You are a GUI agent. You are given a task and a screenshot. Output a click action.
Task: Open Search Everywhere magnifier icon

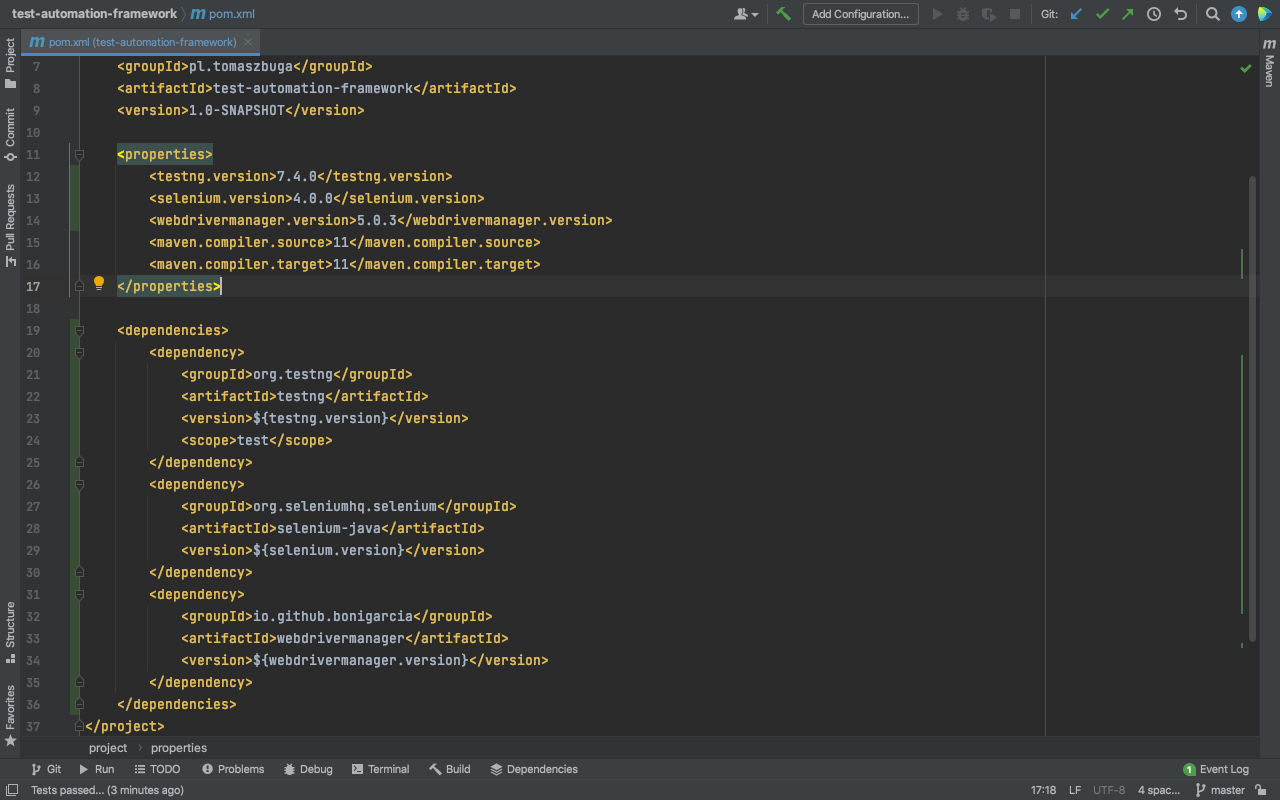[x=1212, y=14]
